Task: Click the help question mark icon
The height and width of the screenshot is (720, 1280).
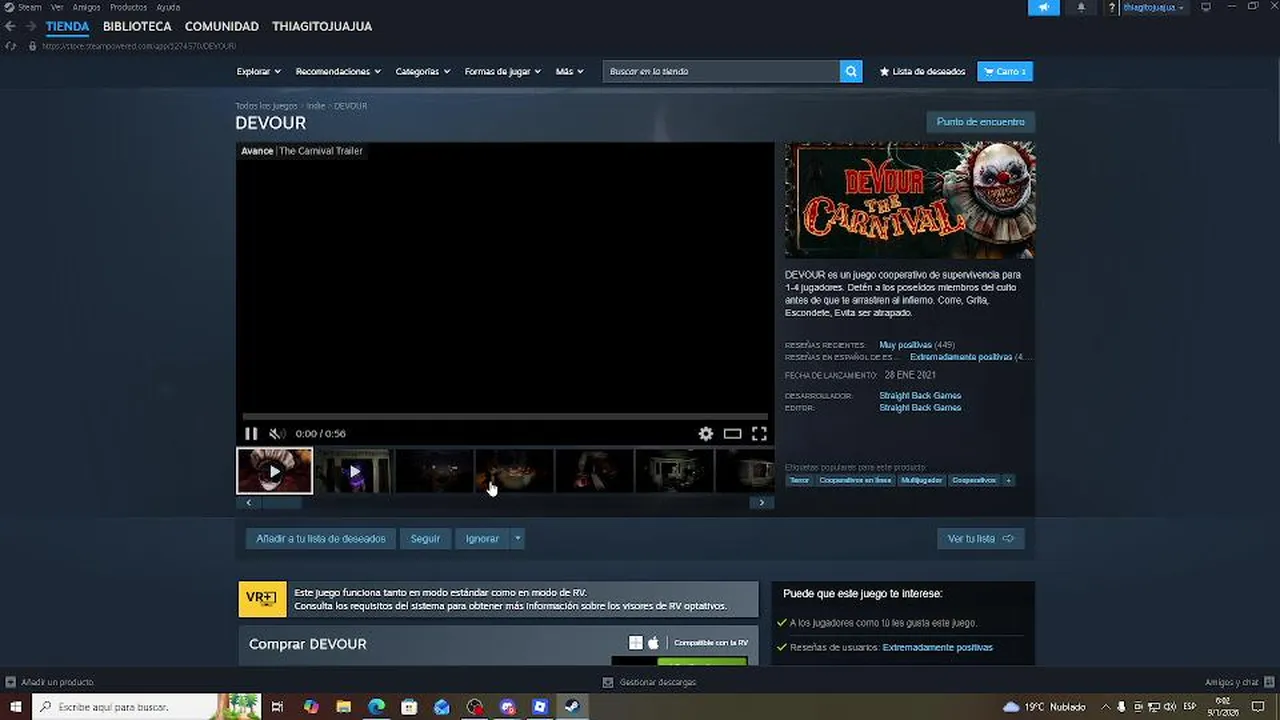Action: pos(1111,8)
